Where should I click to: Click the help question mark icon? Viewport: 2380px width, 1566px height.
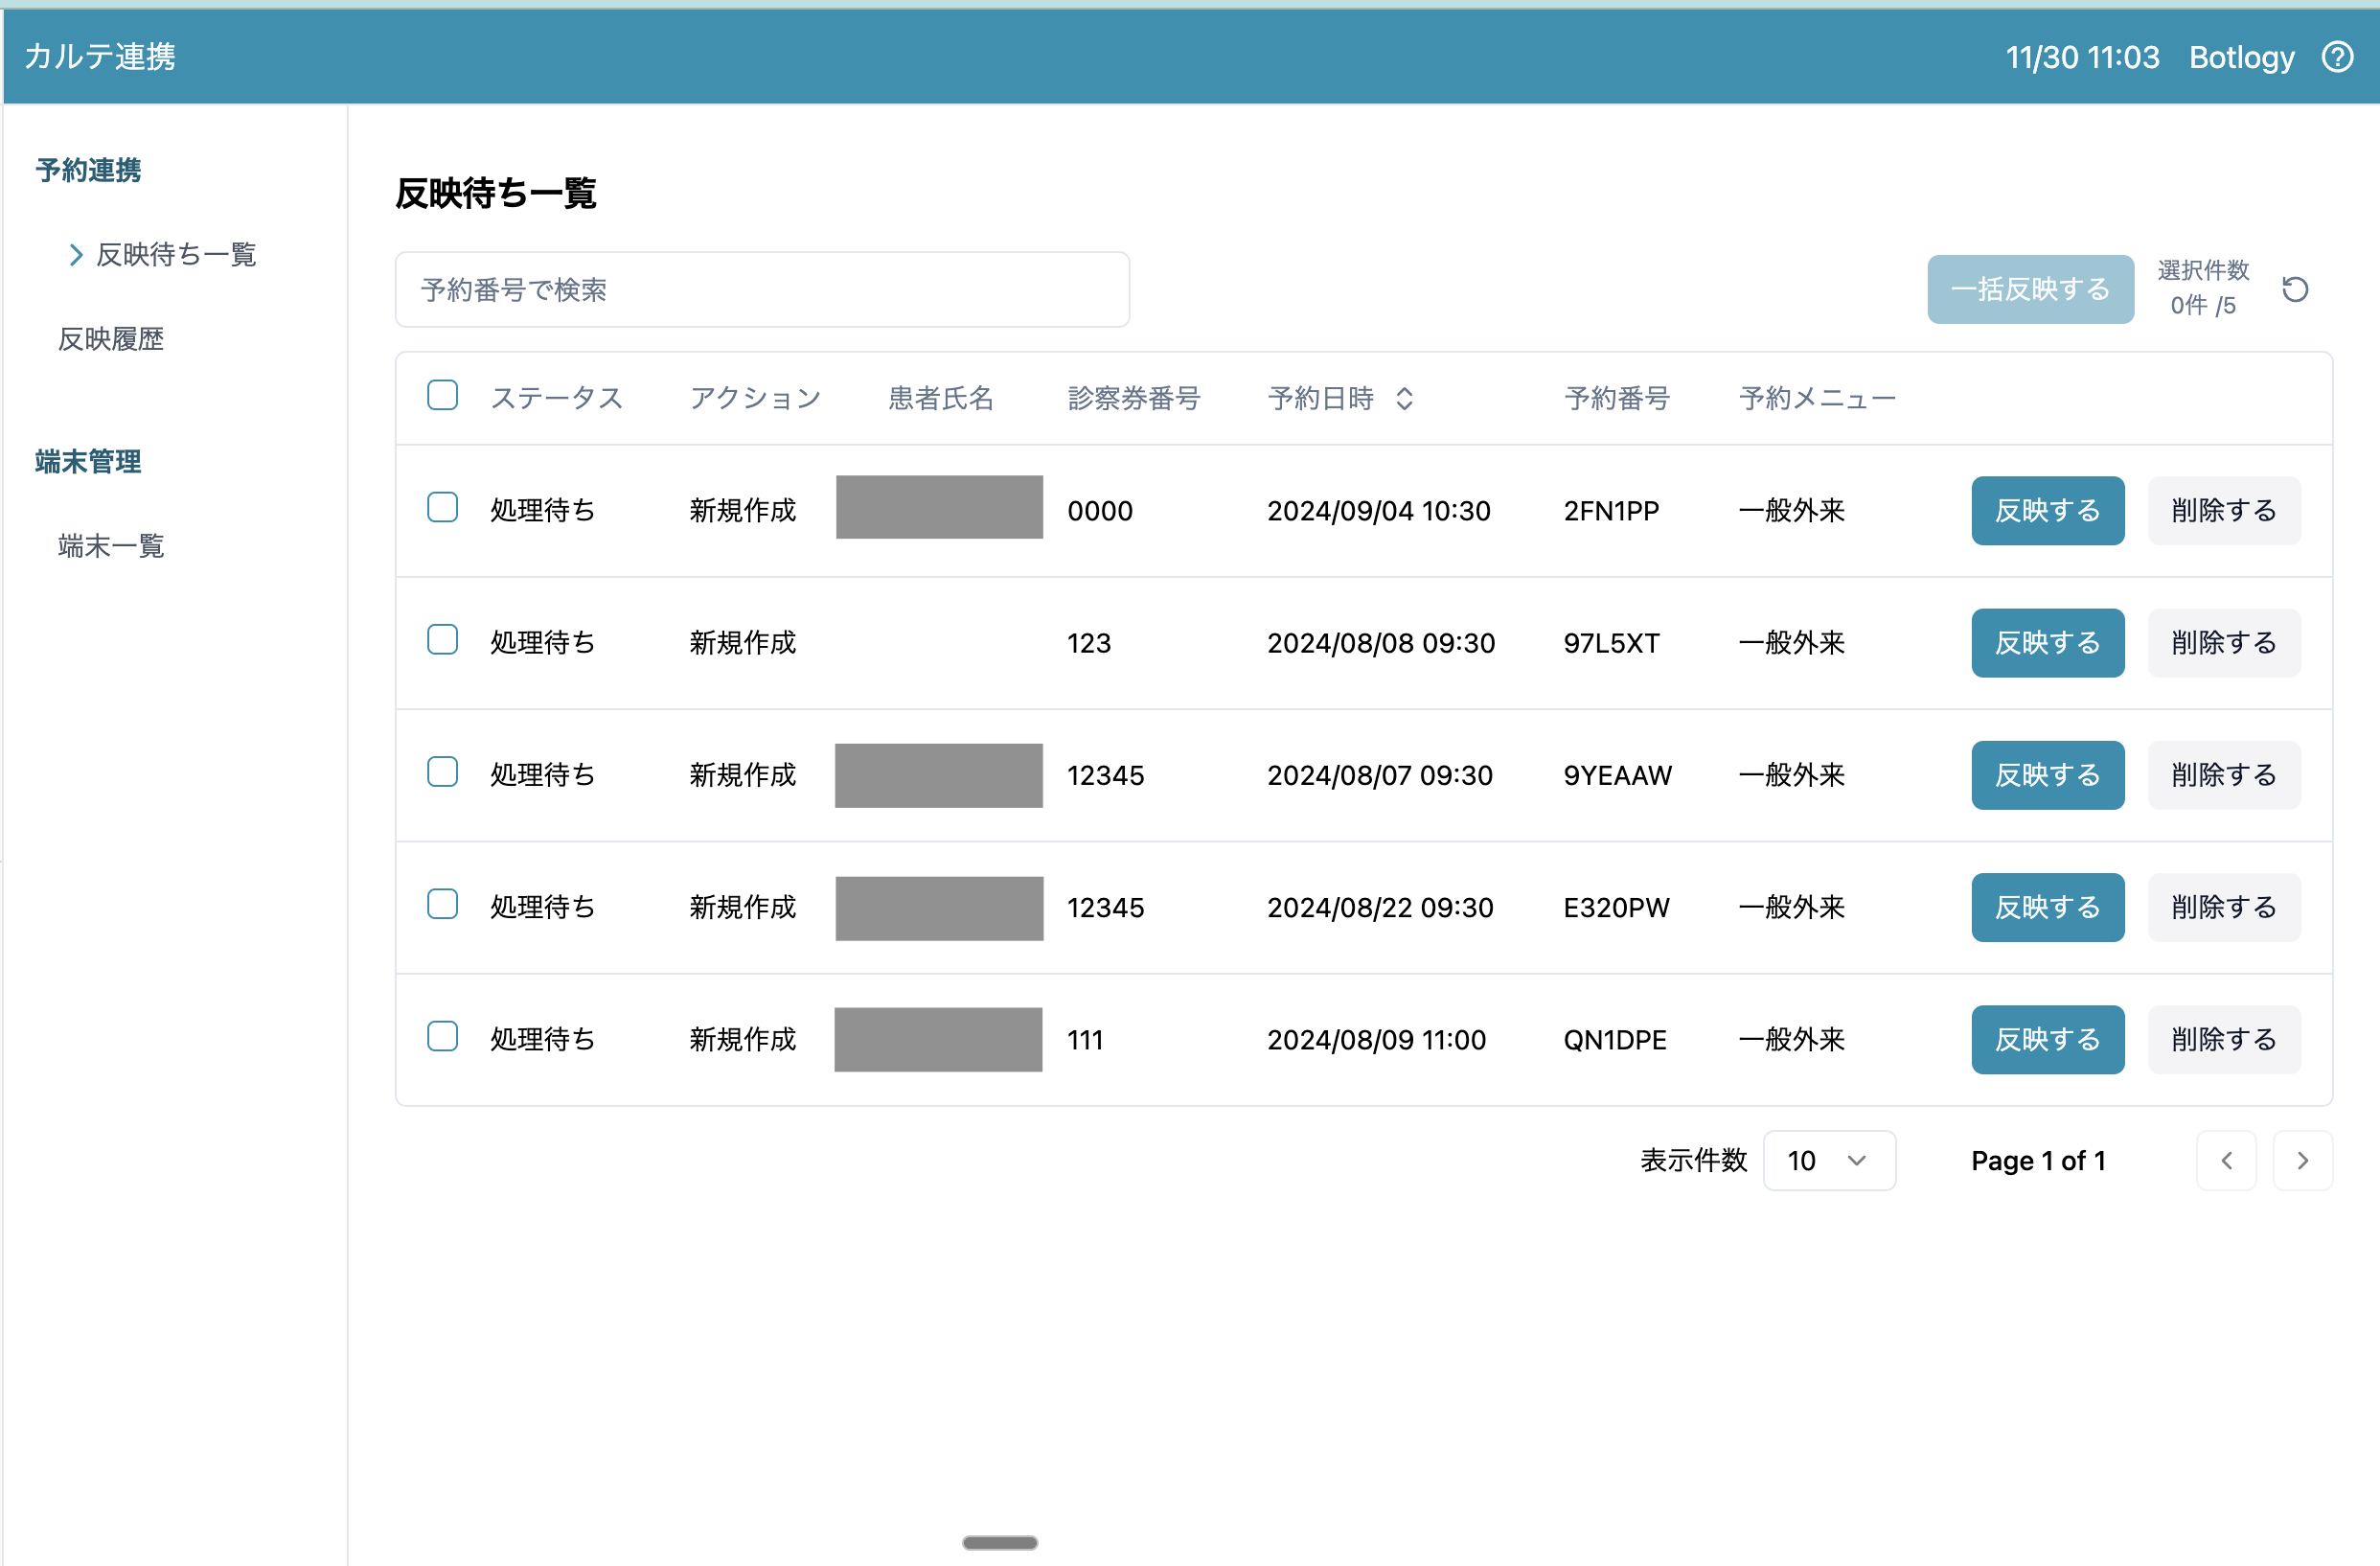(2337, 57)
